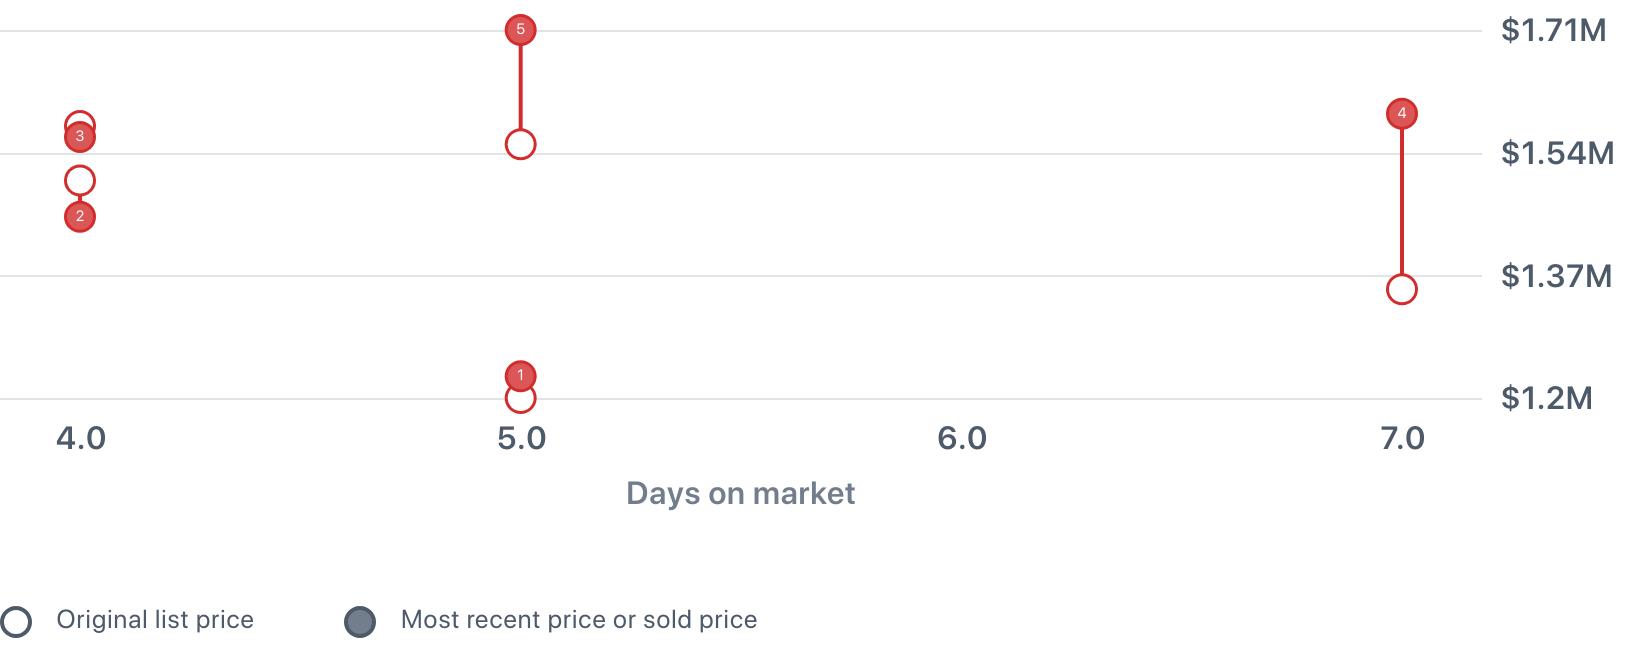Select the red marker numbered 3
The height and width of the screenshot is (650, 1632).
pyautogui.click(x=80, y=136)
